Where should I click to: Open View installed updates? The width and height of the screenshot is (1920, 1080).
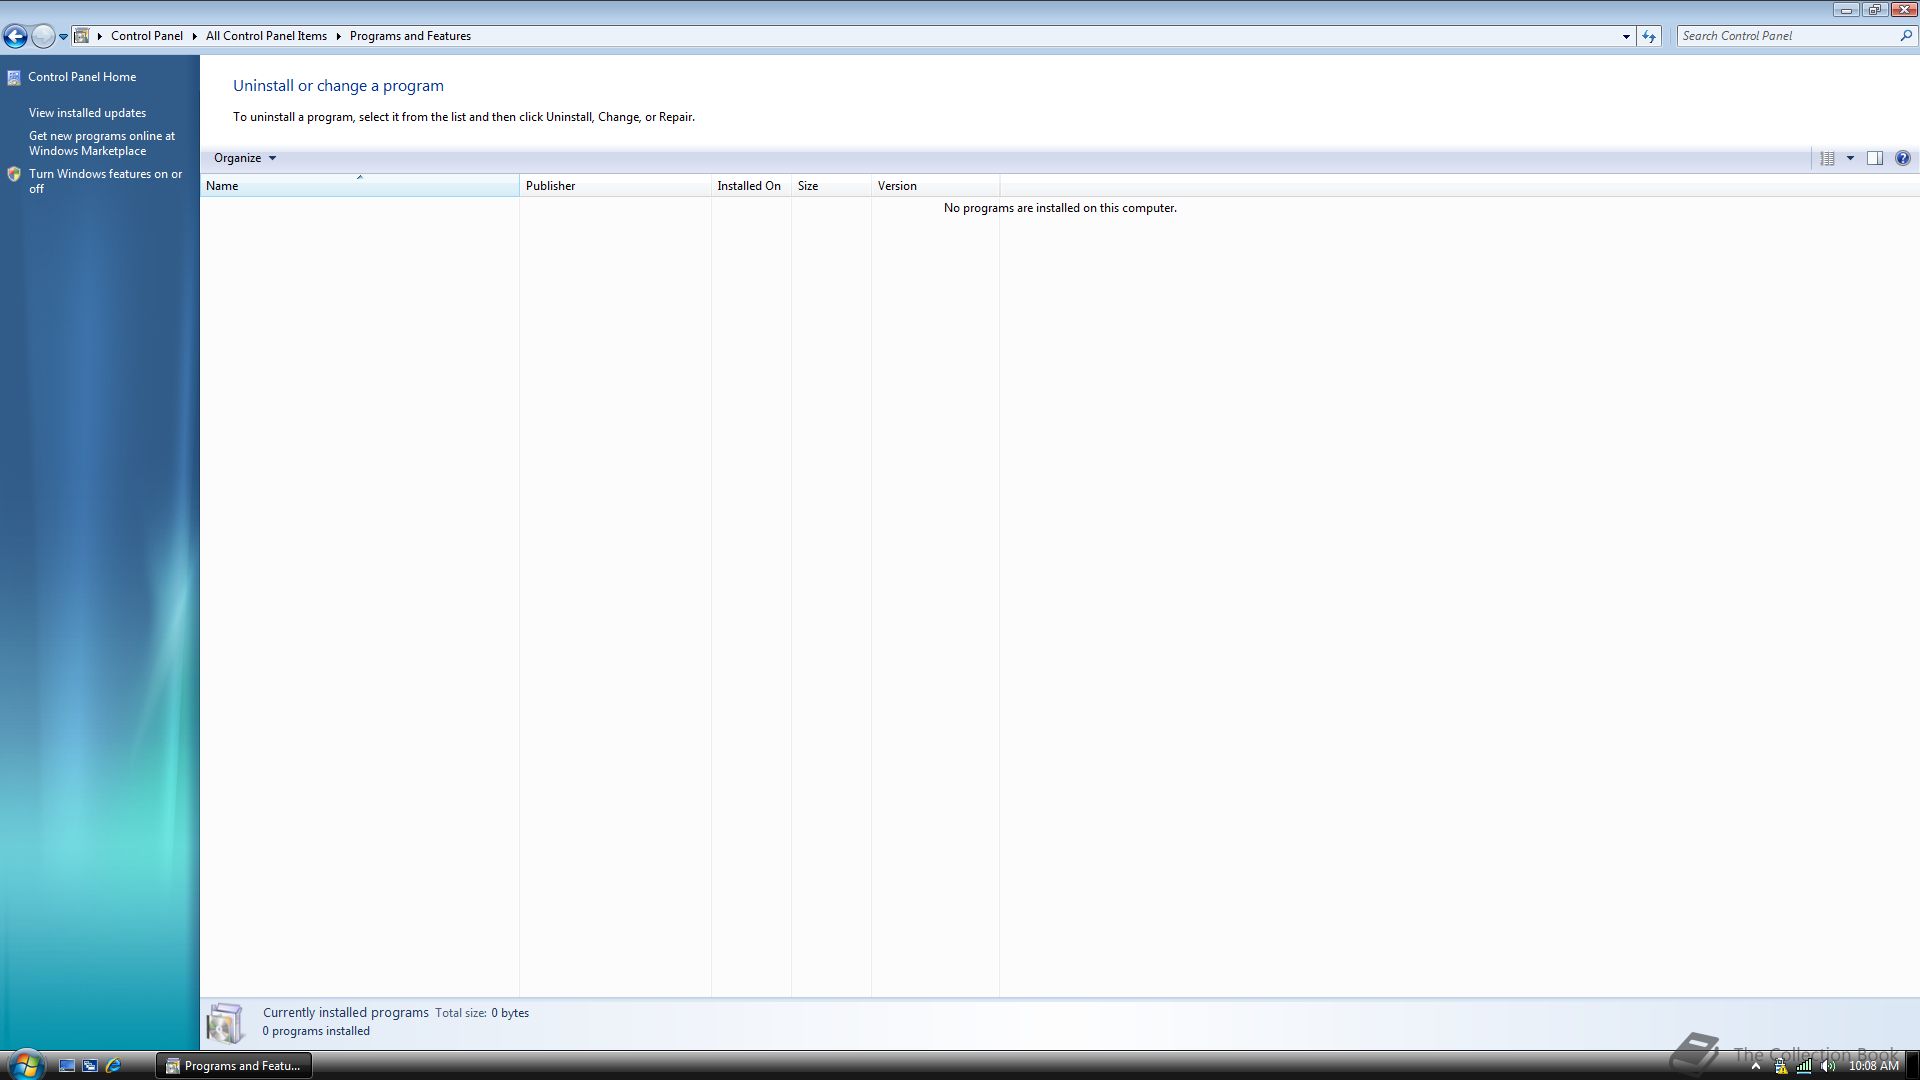click(x=87, y=113)
